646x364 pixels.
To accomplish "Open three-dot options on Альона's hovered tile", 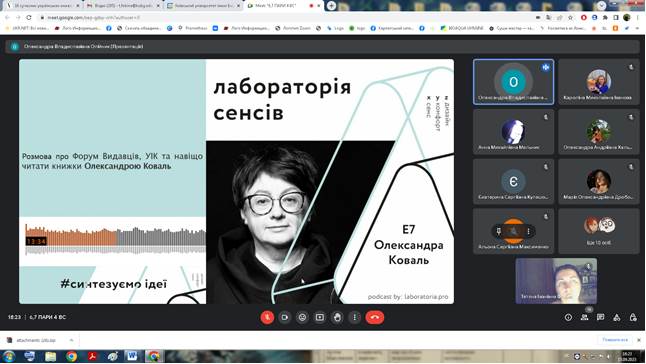I will click(529, 231).
